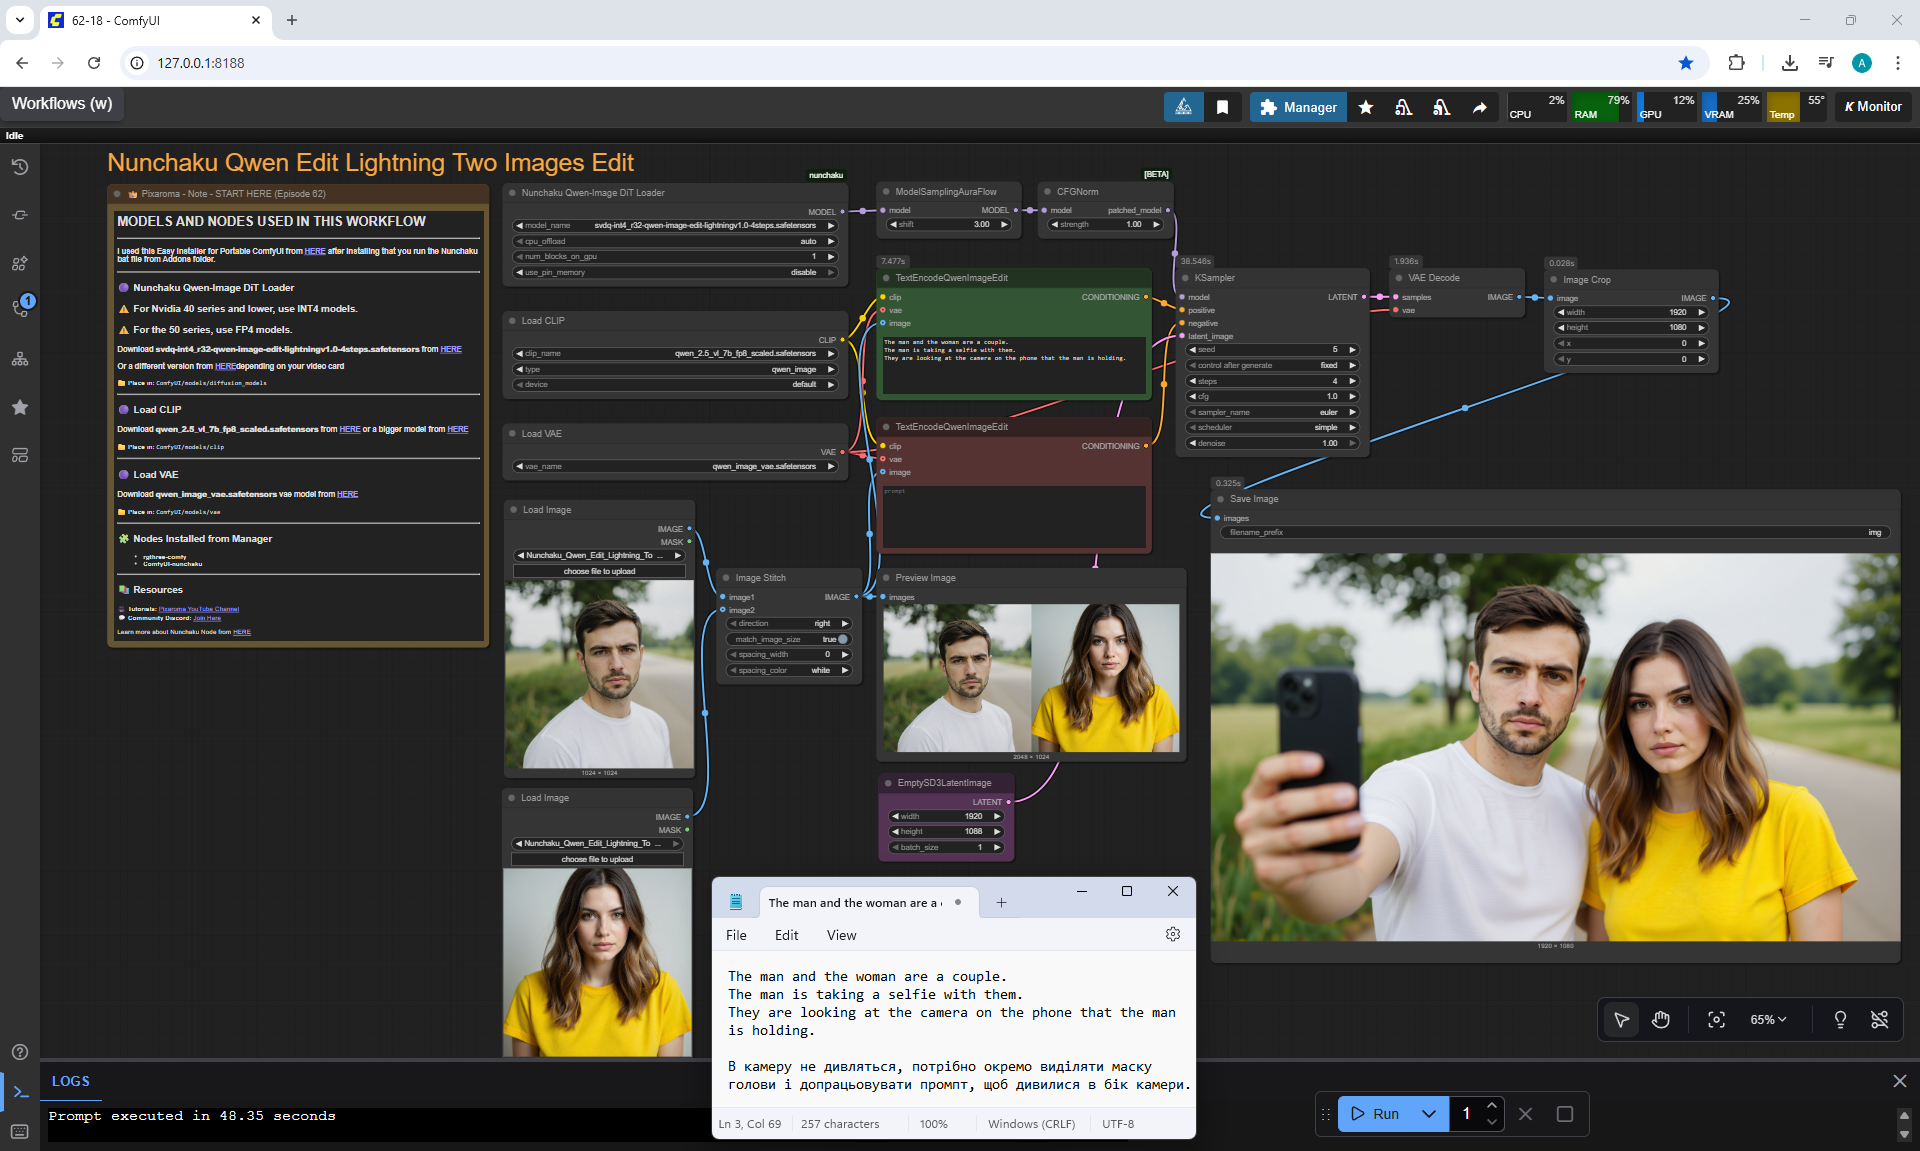
Task: Open the starred bookmarks sidebar icon
Action: pos(20,407)
